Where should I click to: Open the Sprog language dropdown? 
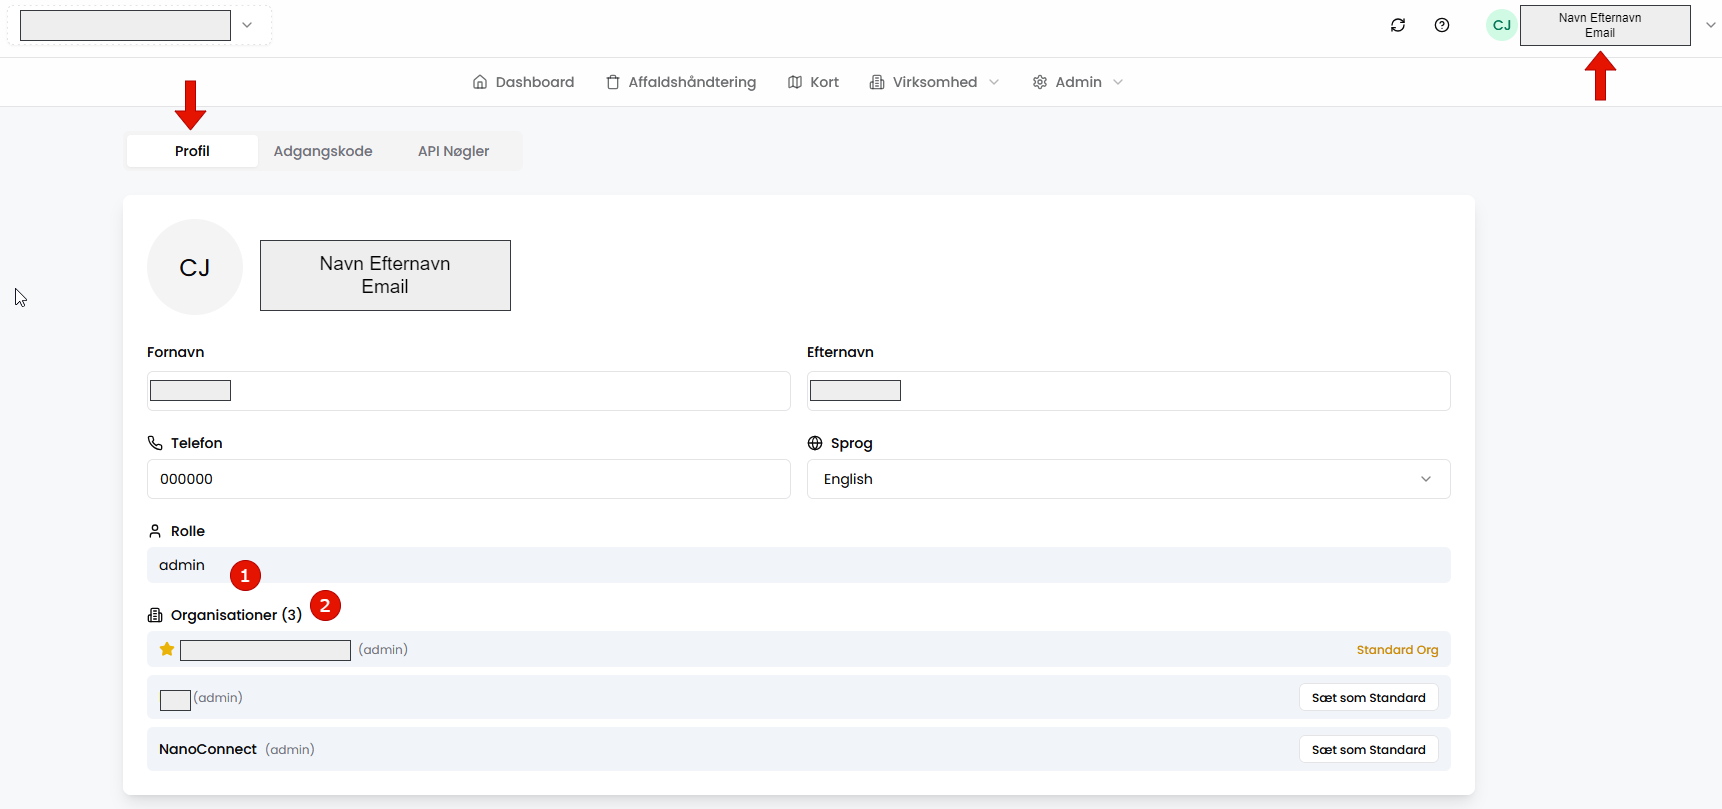pyautogui.click(x=1128, y=479)
